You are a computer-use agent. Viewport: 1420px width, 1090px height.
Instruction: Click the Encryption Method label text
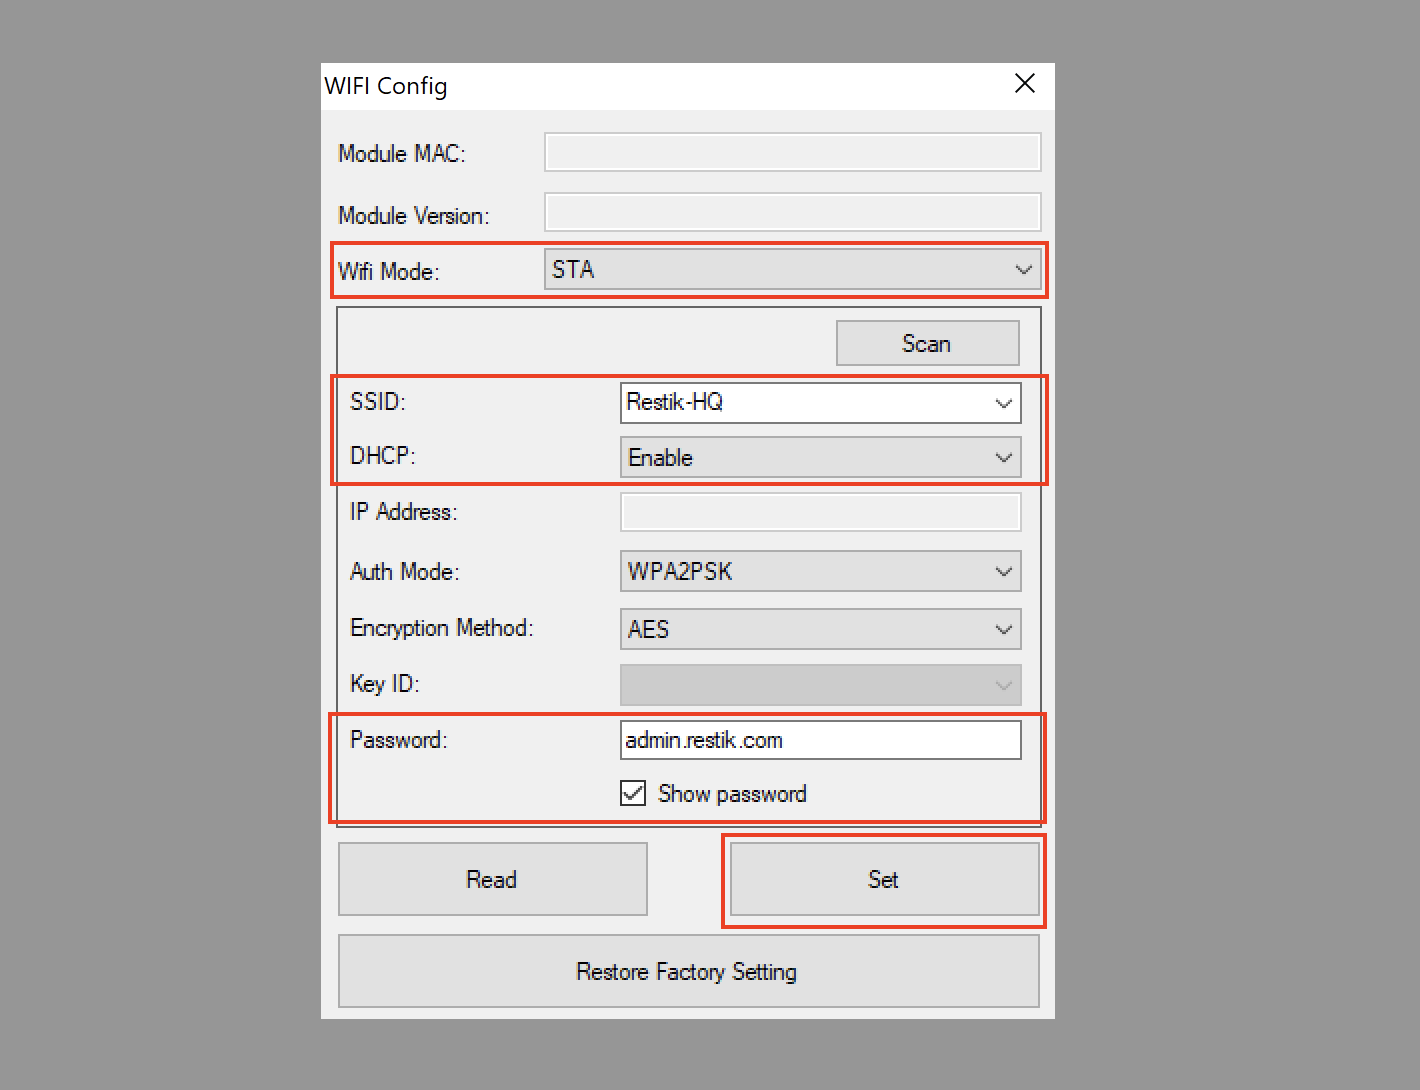click(x=441, y=628)
